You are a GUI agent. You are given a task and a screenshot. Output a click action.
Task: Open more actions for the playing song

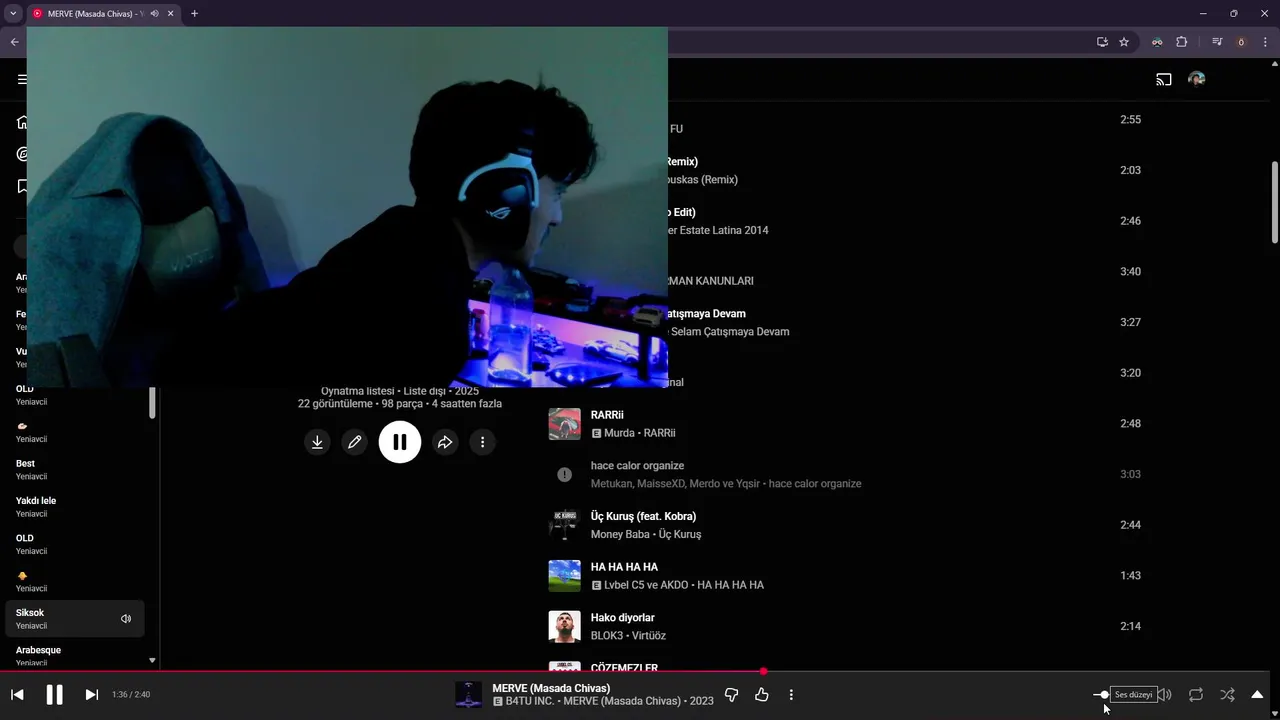click(x=791, y=694)
